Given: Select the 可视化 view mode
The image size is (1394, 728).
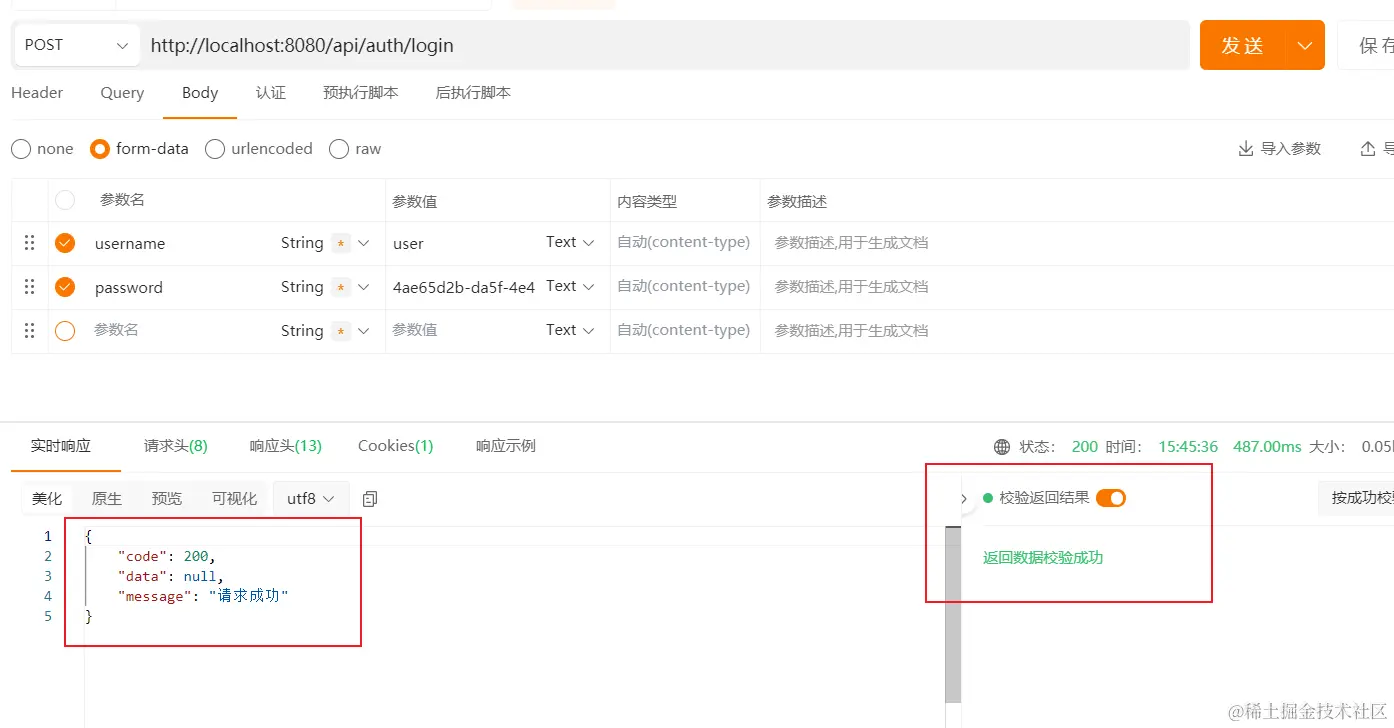Looking at the screenshot, I should 234,498.
